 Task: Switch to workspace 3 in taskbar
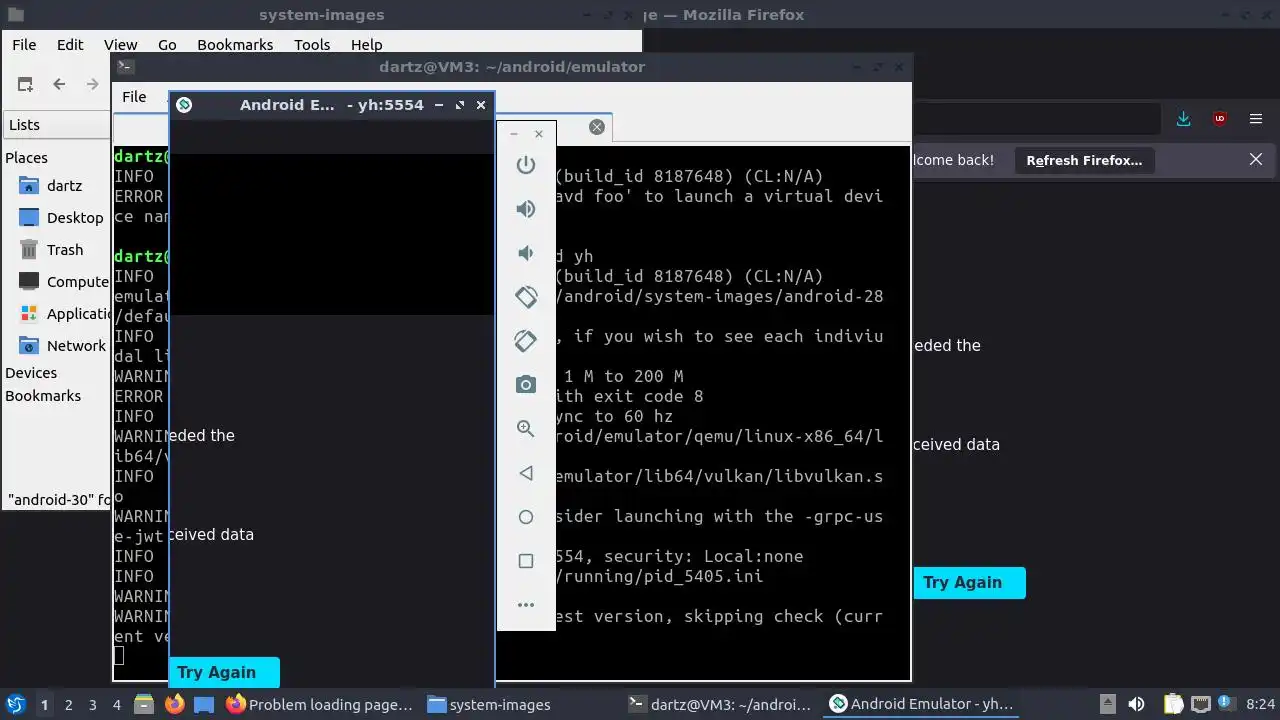[x=92, y=704]
